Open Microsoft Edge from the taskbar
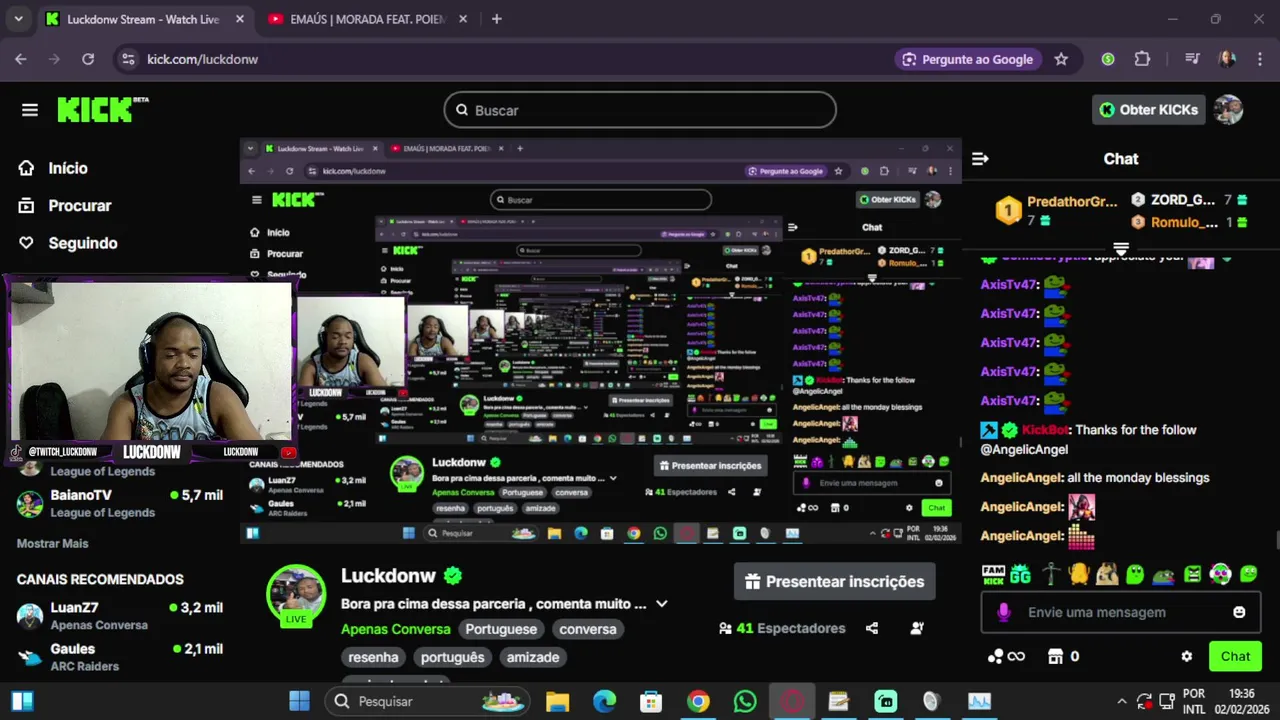The width and height of the screenshot is (1280, 720). (604, 701)
